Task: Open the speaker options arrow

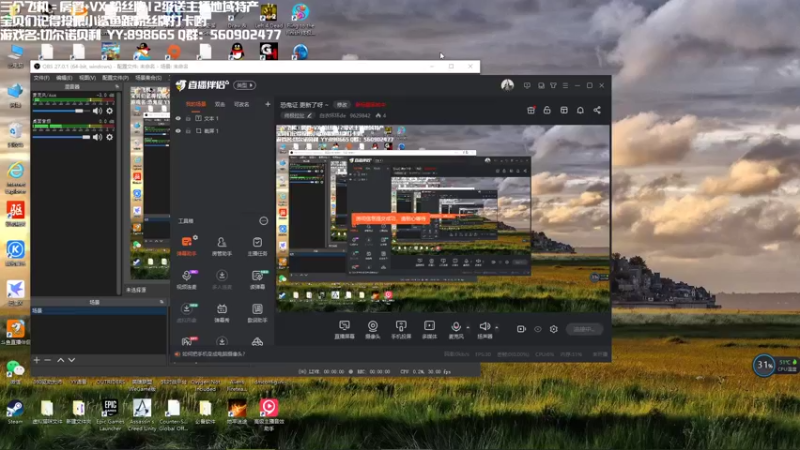Action: coord(496,328)
